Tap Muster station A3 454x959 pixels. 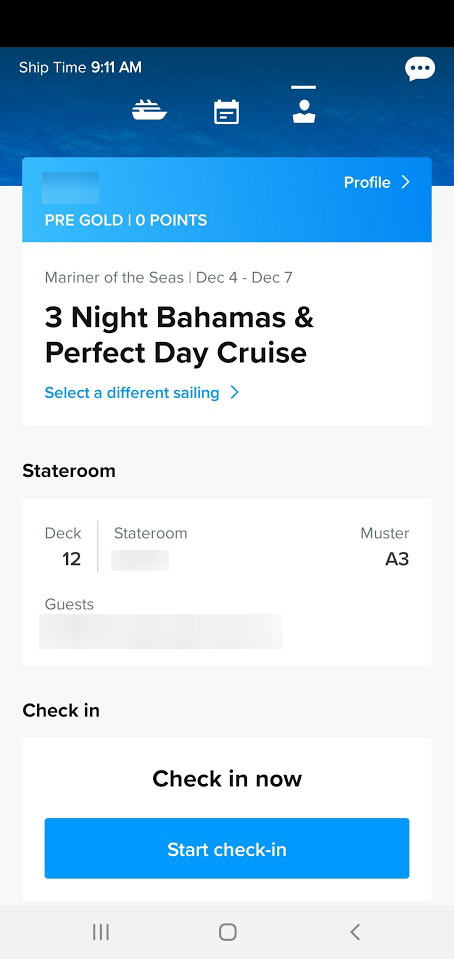[x=385, y=546]
